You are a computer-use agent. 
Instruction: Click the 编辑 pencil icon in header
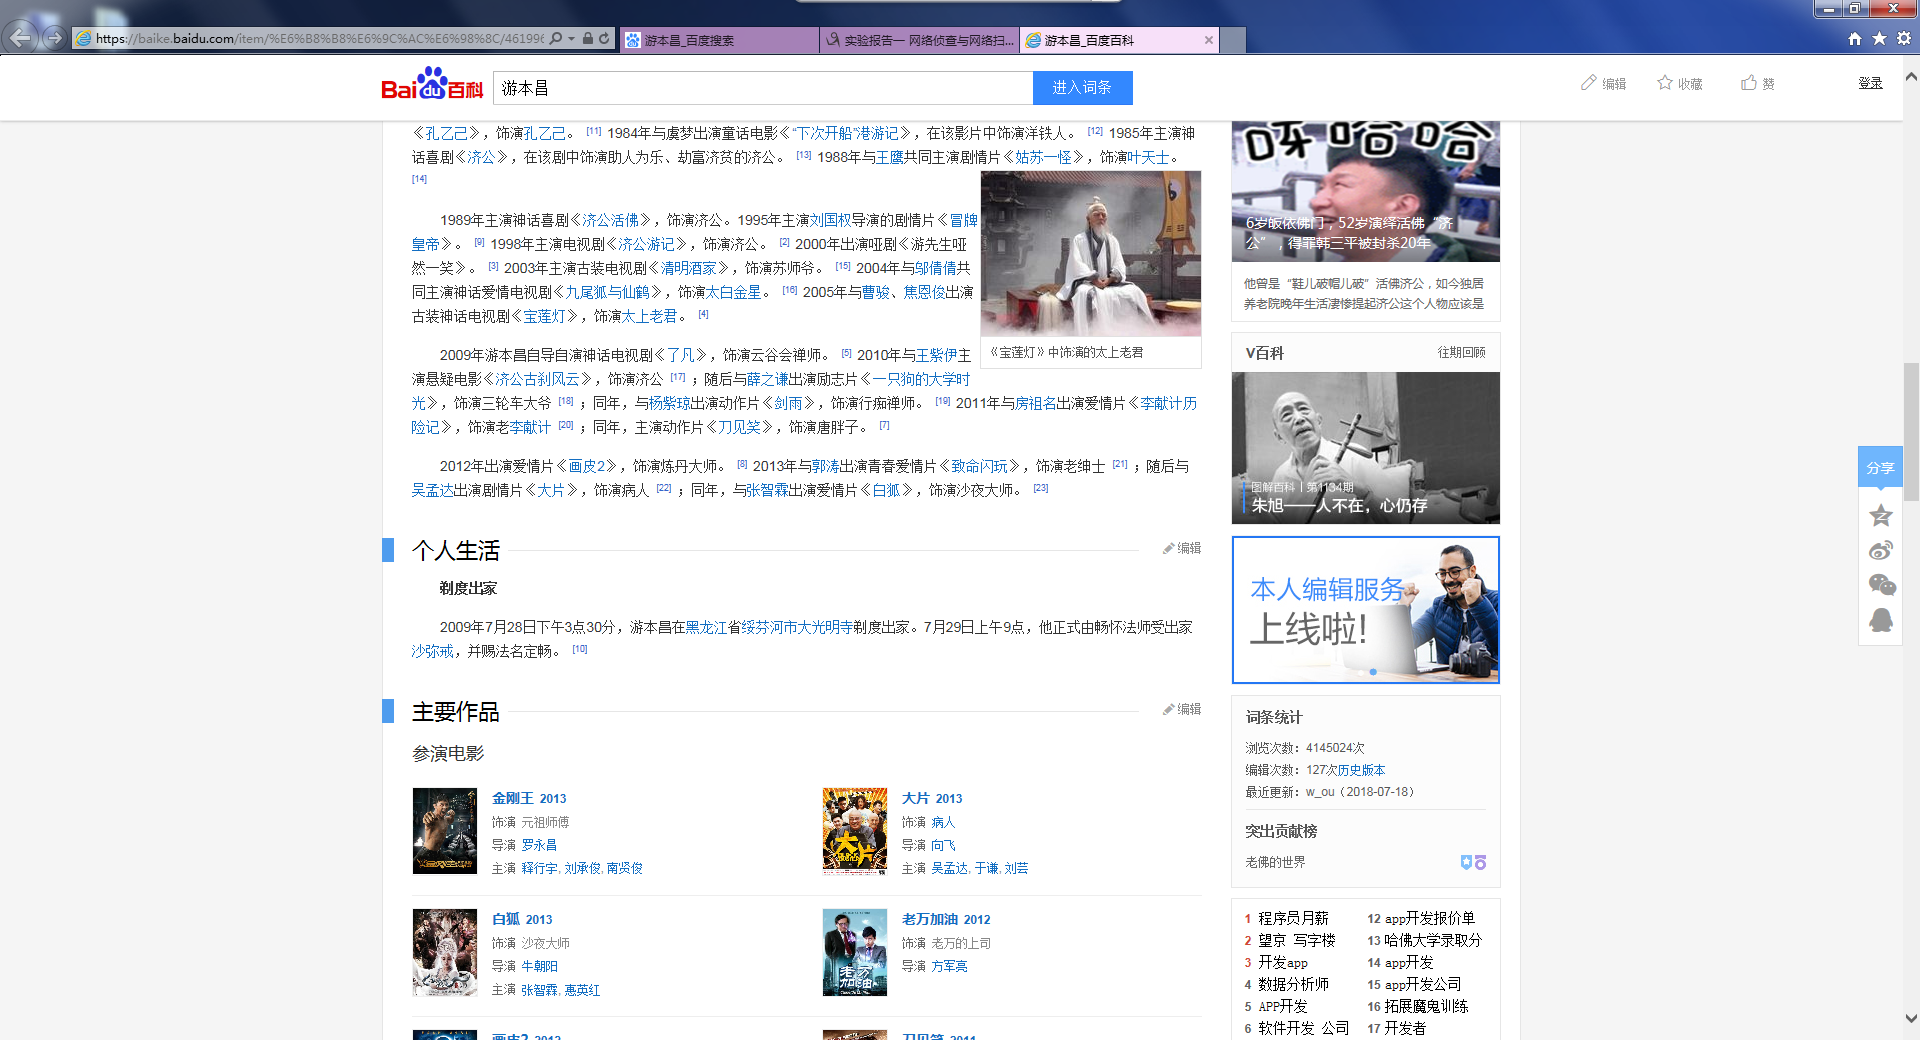click(x=1589, y=83)
